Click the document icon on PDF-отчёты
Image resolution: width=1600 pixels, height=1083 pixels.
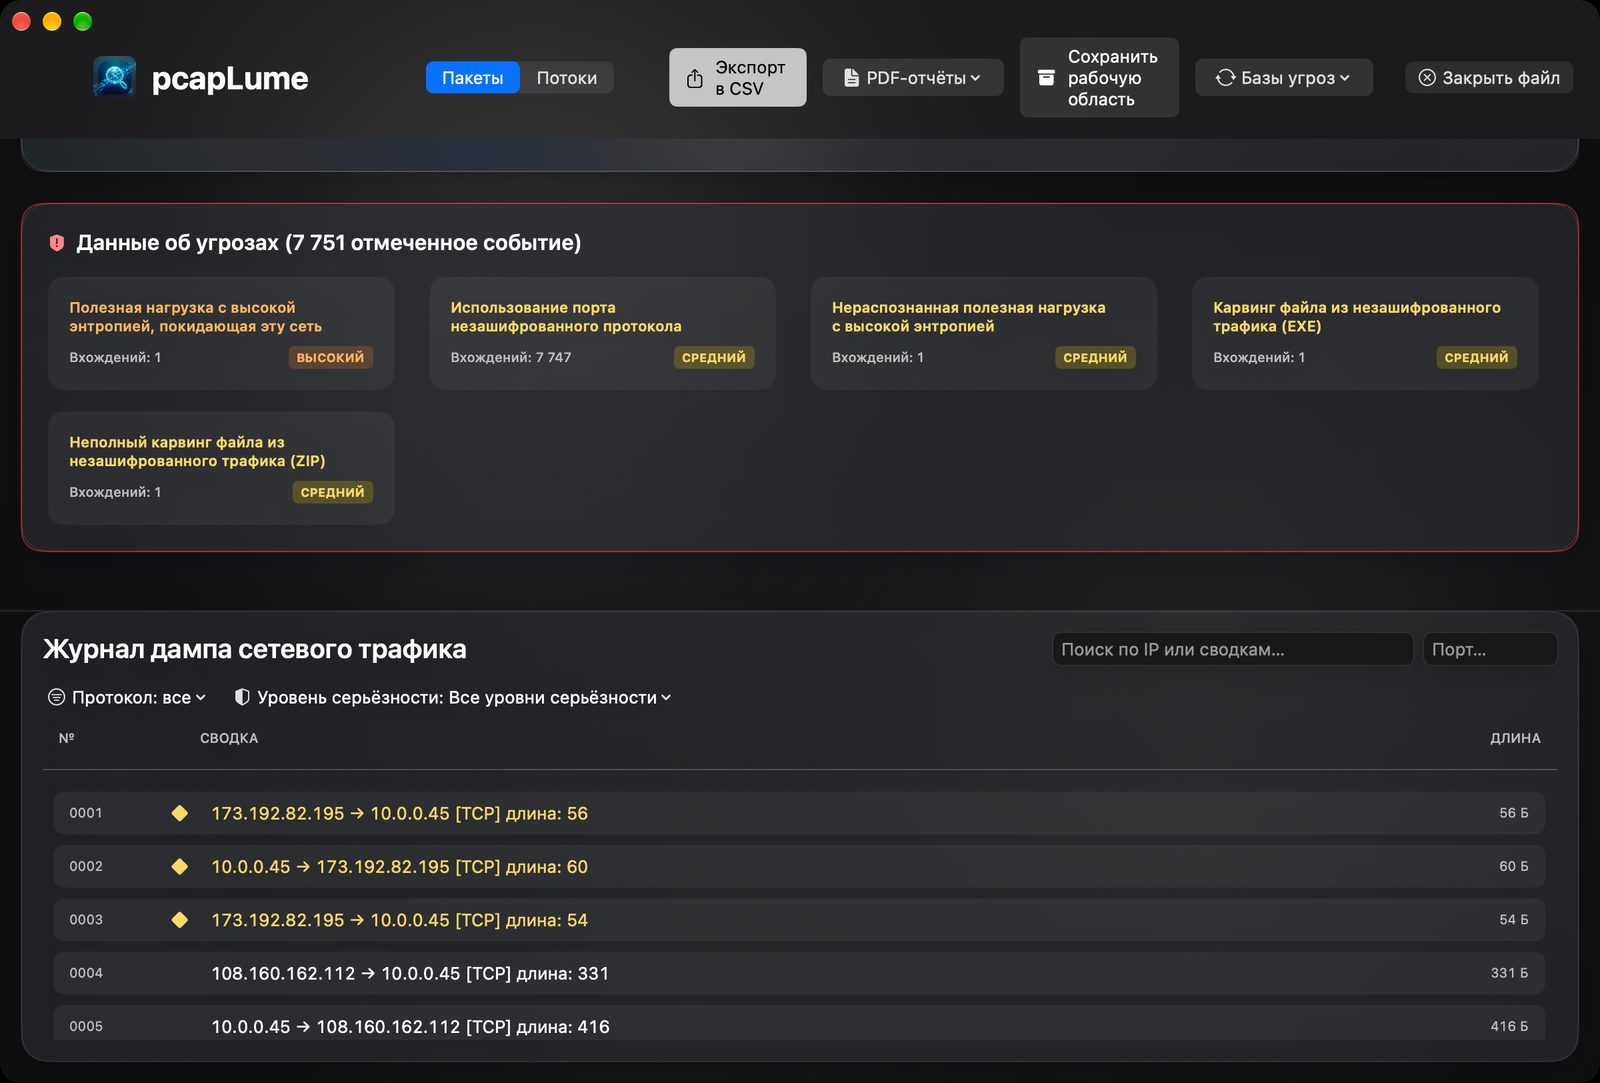(851, 78)
